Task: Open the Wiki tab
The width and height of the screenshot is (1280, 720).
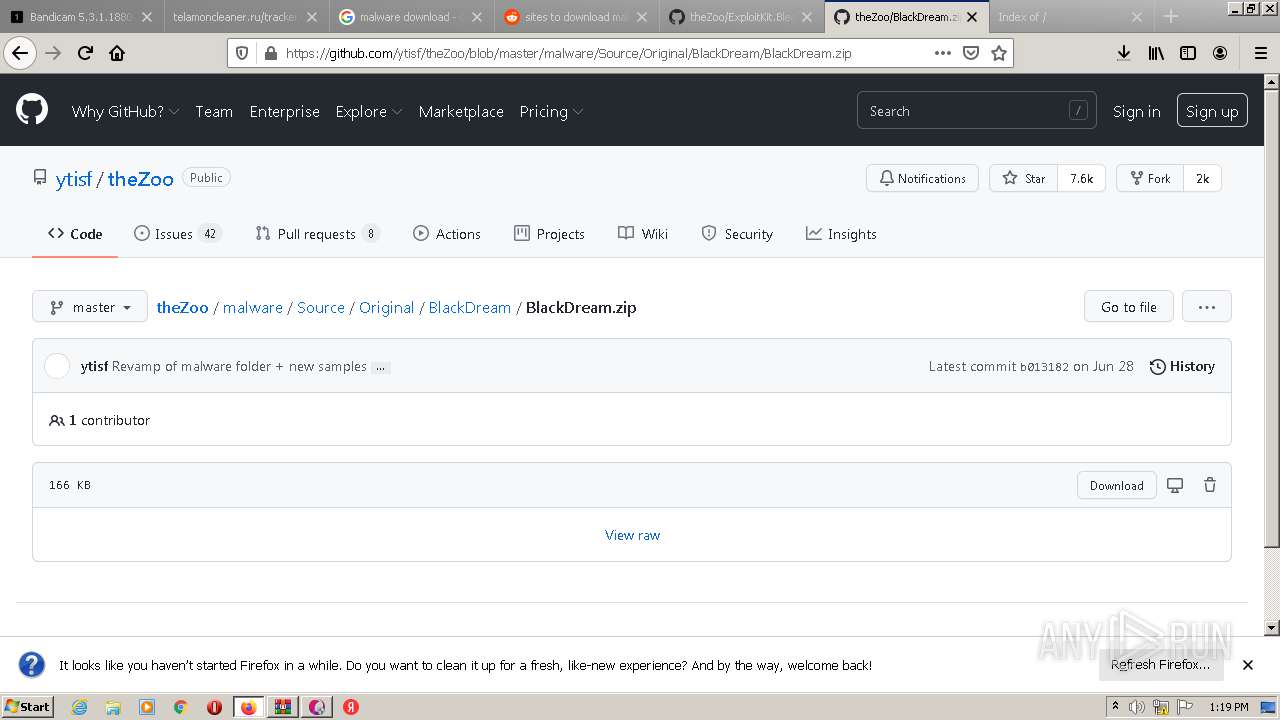Action: (643, 234)
